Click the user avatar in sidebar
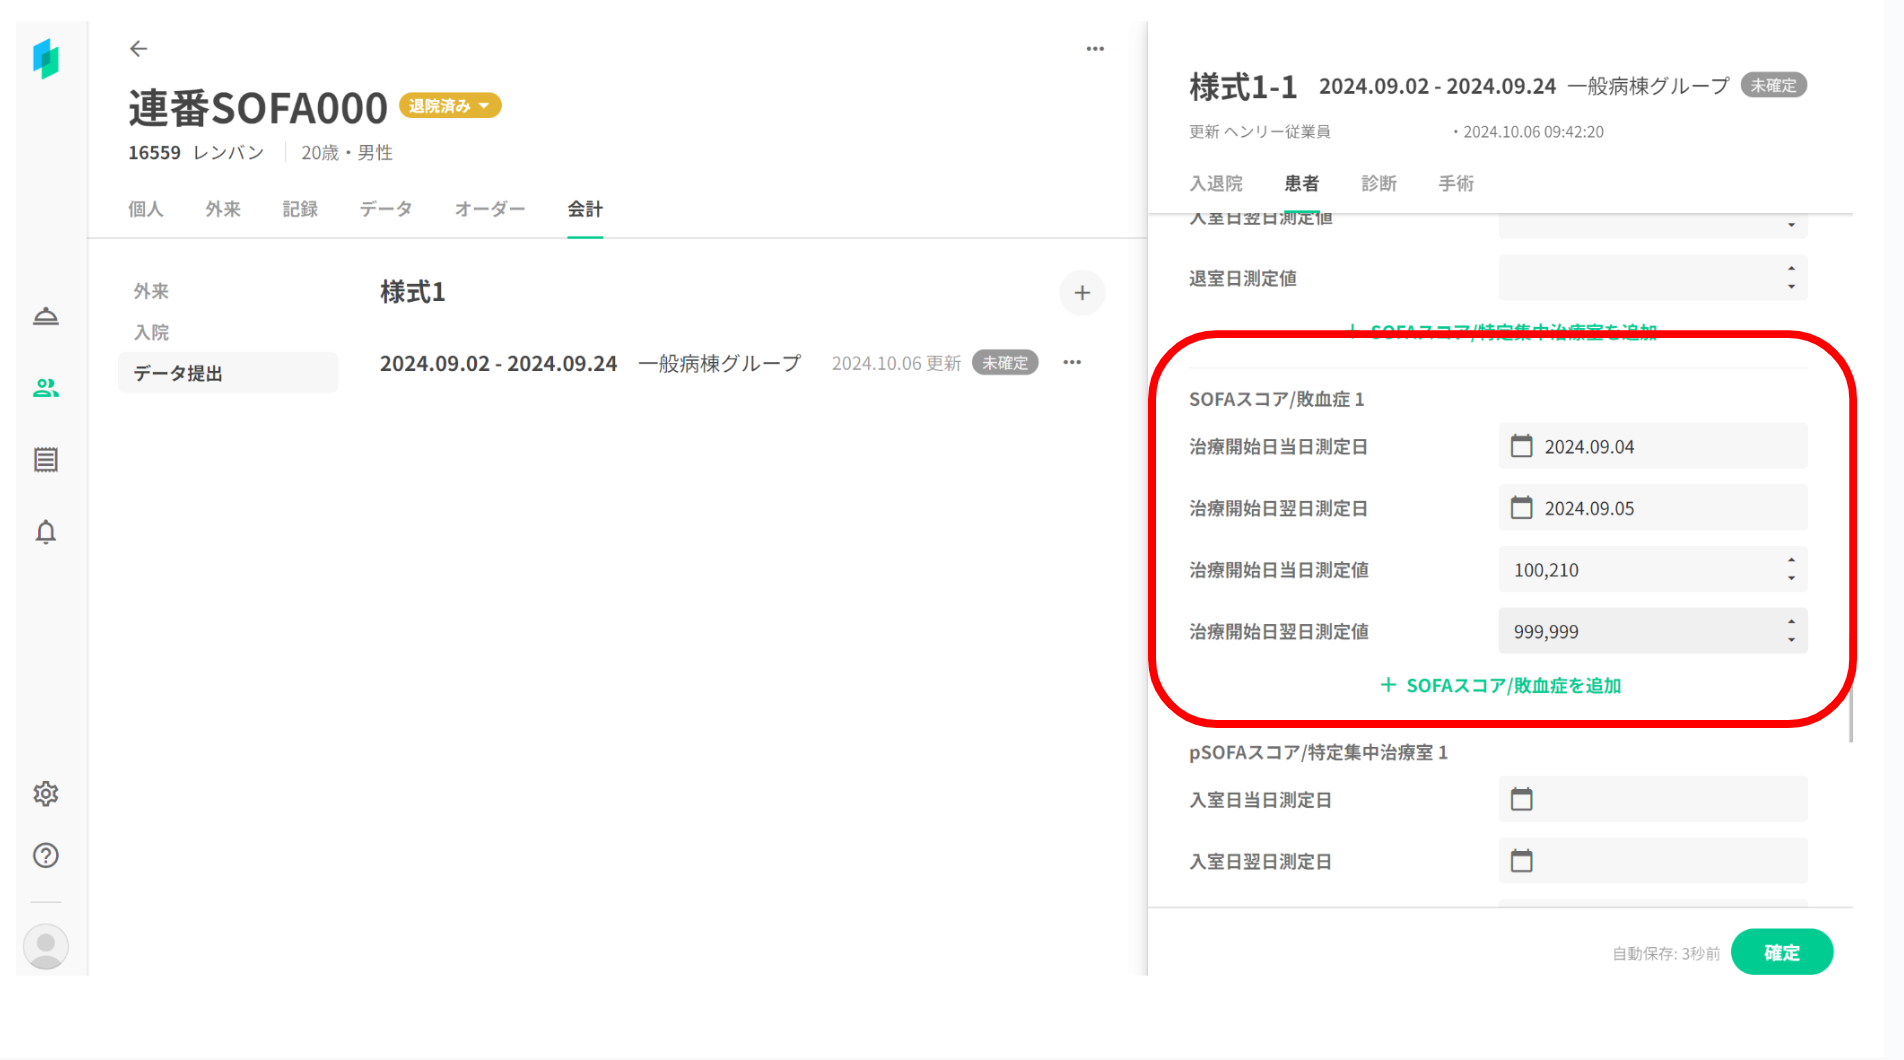 click(x=46, y=946)
